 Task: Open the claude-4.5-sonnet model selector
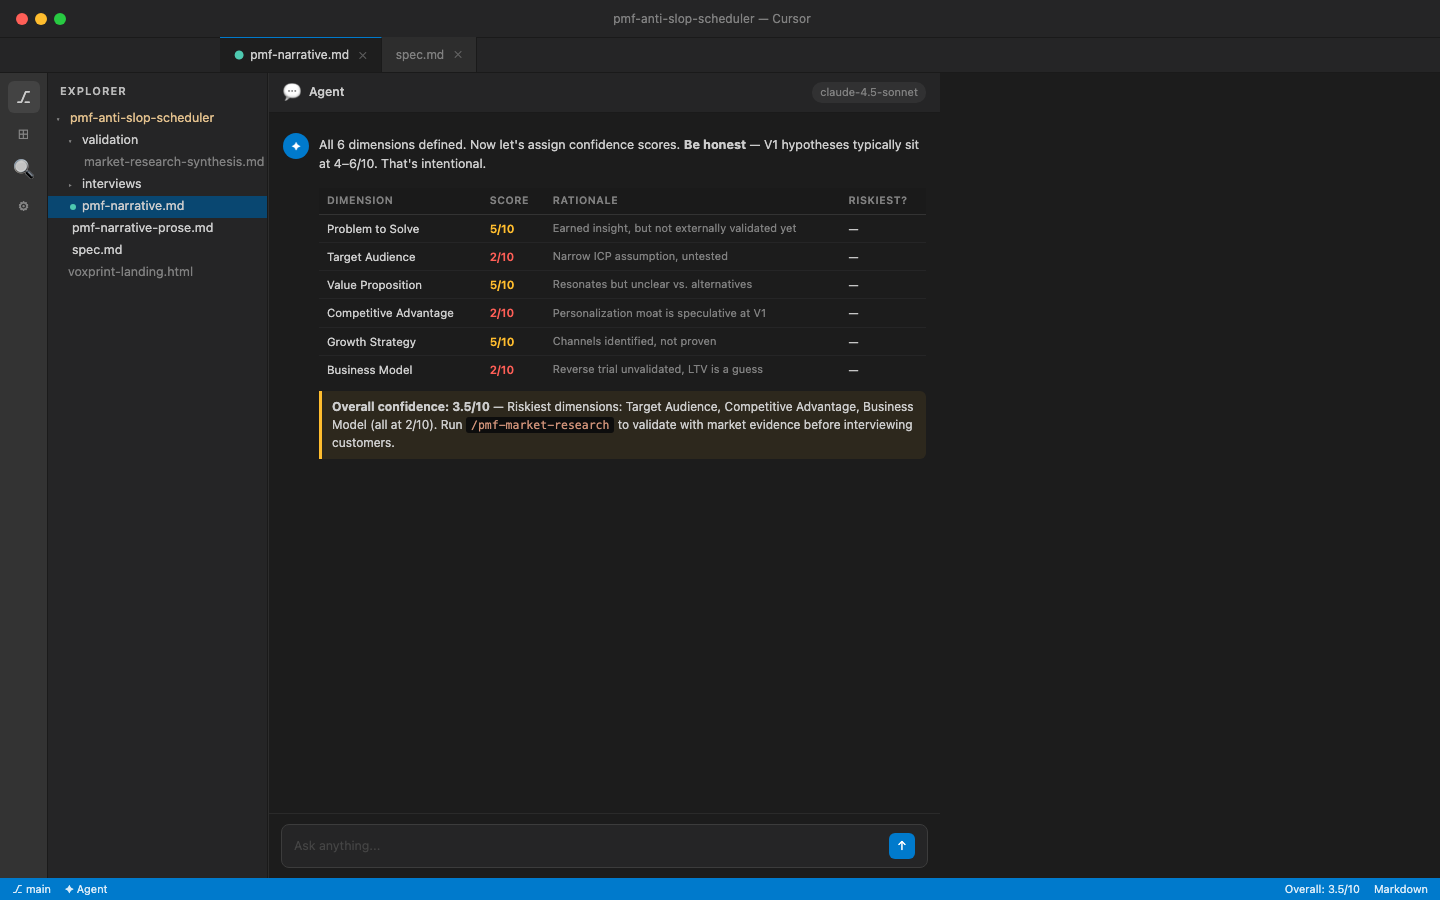point(869,92)
